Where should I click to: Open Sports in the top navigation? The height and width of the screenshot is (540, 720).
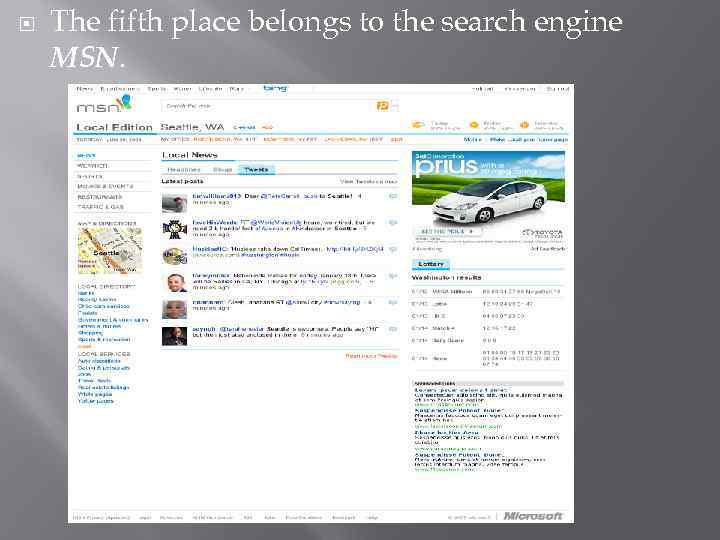[x=157, y=89]
